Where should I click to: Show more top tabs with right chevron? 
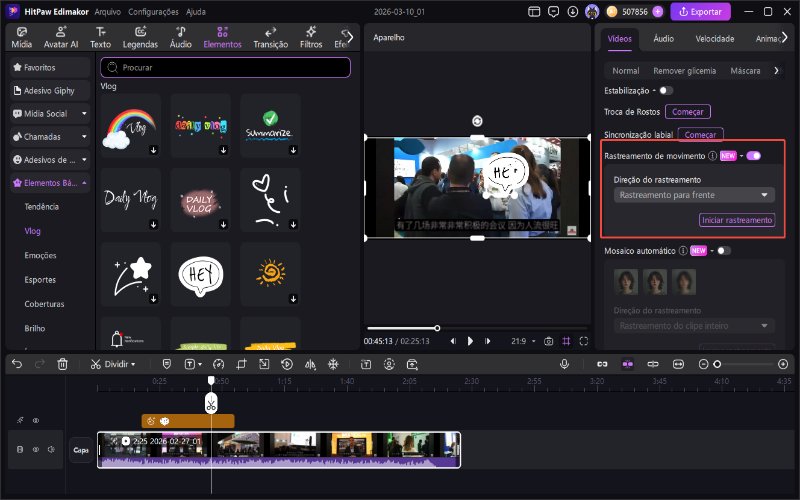349,37
